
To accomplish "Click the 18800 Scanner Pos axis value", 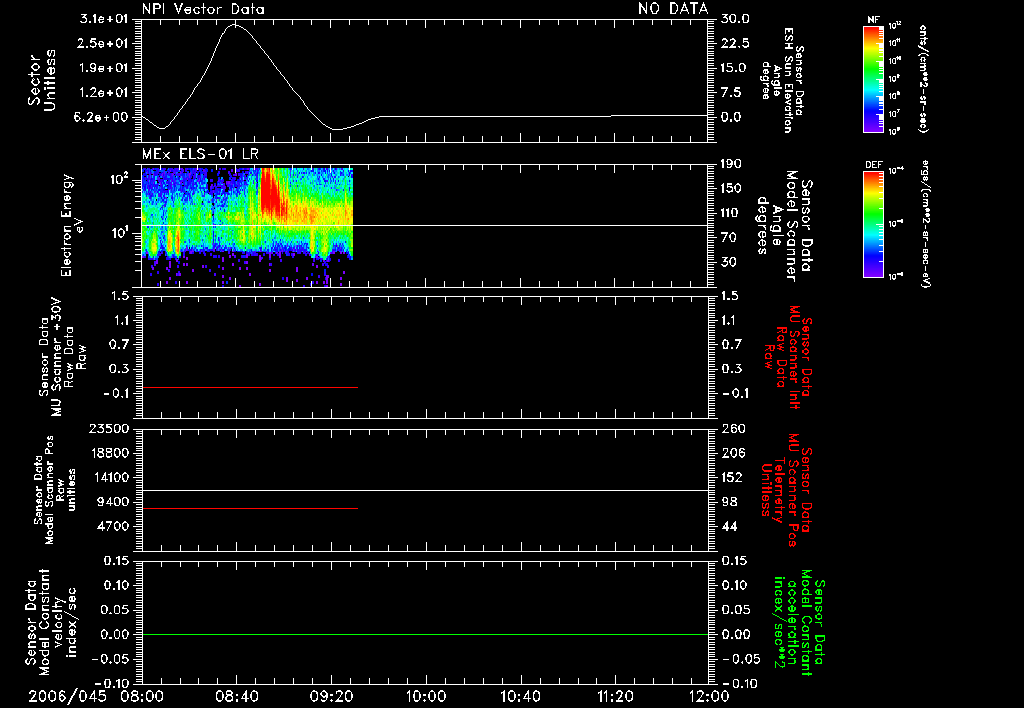I will click(x=108, y=453).
